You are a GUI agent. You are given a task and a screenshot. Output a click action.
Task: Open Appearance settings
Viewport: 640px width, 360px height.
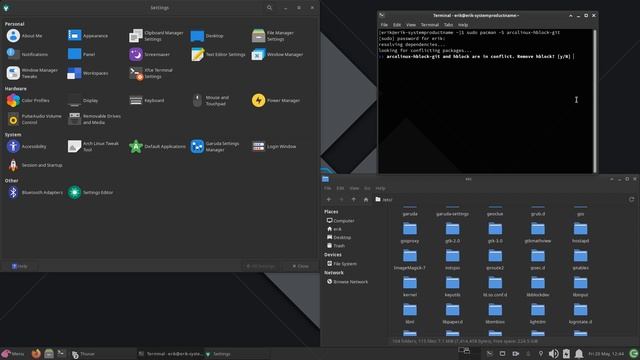pos(88,36)
